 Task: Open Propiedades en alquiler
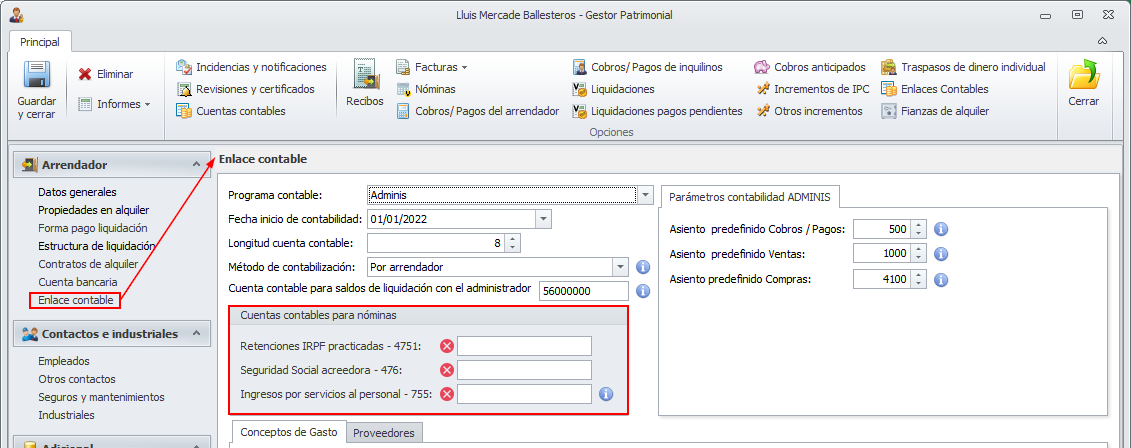pos(94,210)
